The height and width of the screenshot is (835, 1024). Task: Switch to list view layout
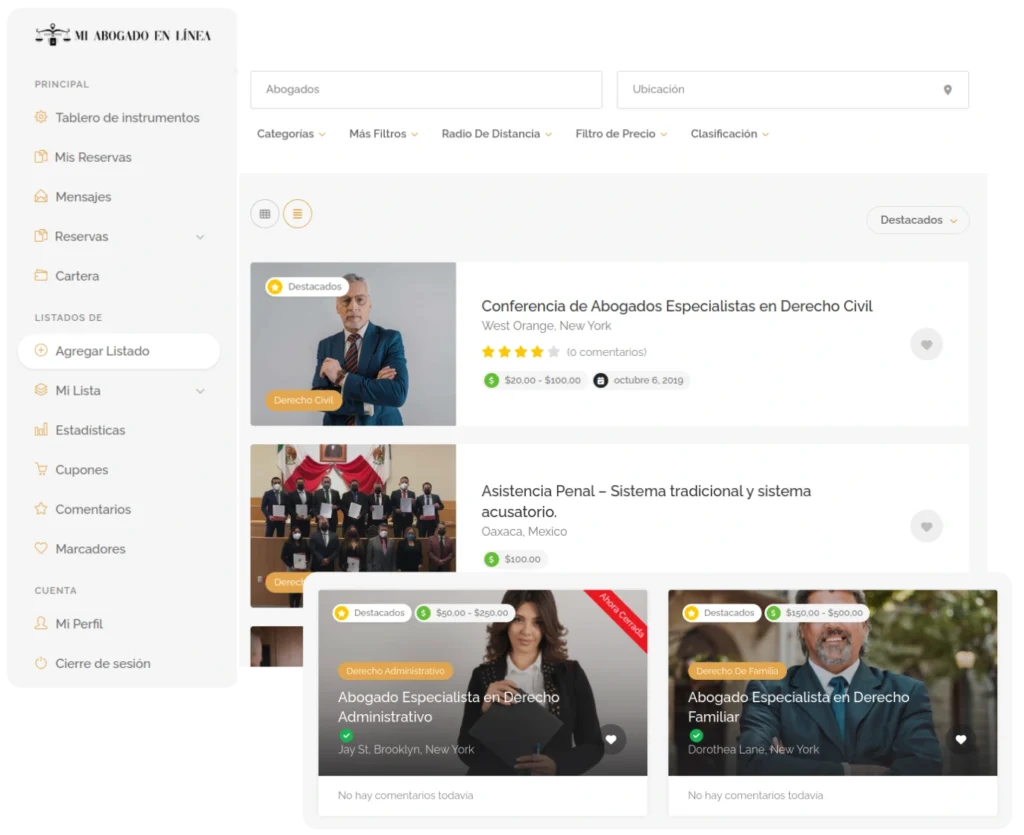[x=297, y=213]
